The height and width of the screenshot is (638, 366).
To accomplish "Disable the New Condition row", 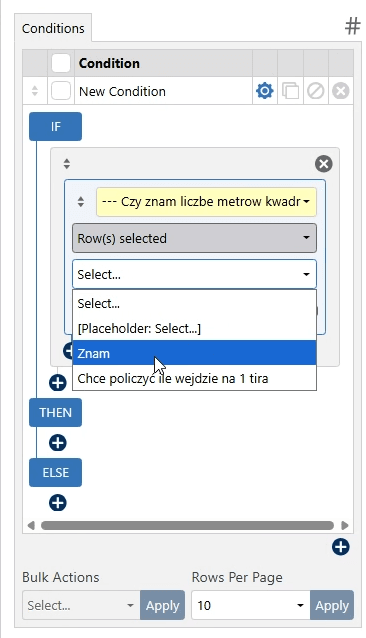I will point(316,91).
